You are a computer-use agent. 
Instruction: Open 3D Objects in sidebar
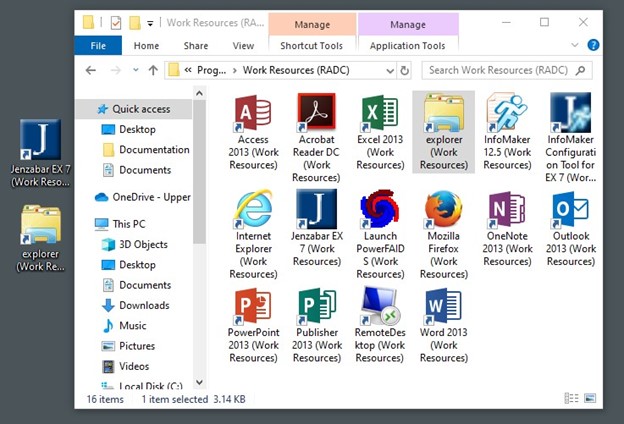135,244
